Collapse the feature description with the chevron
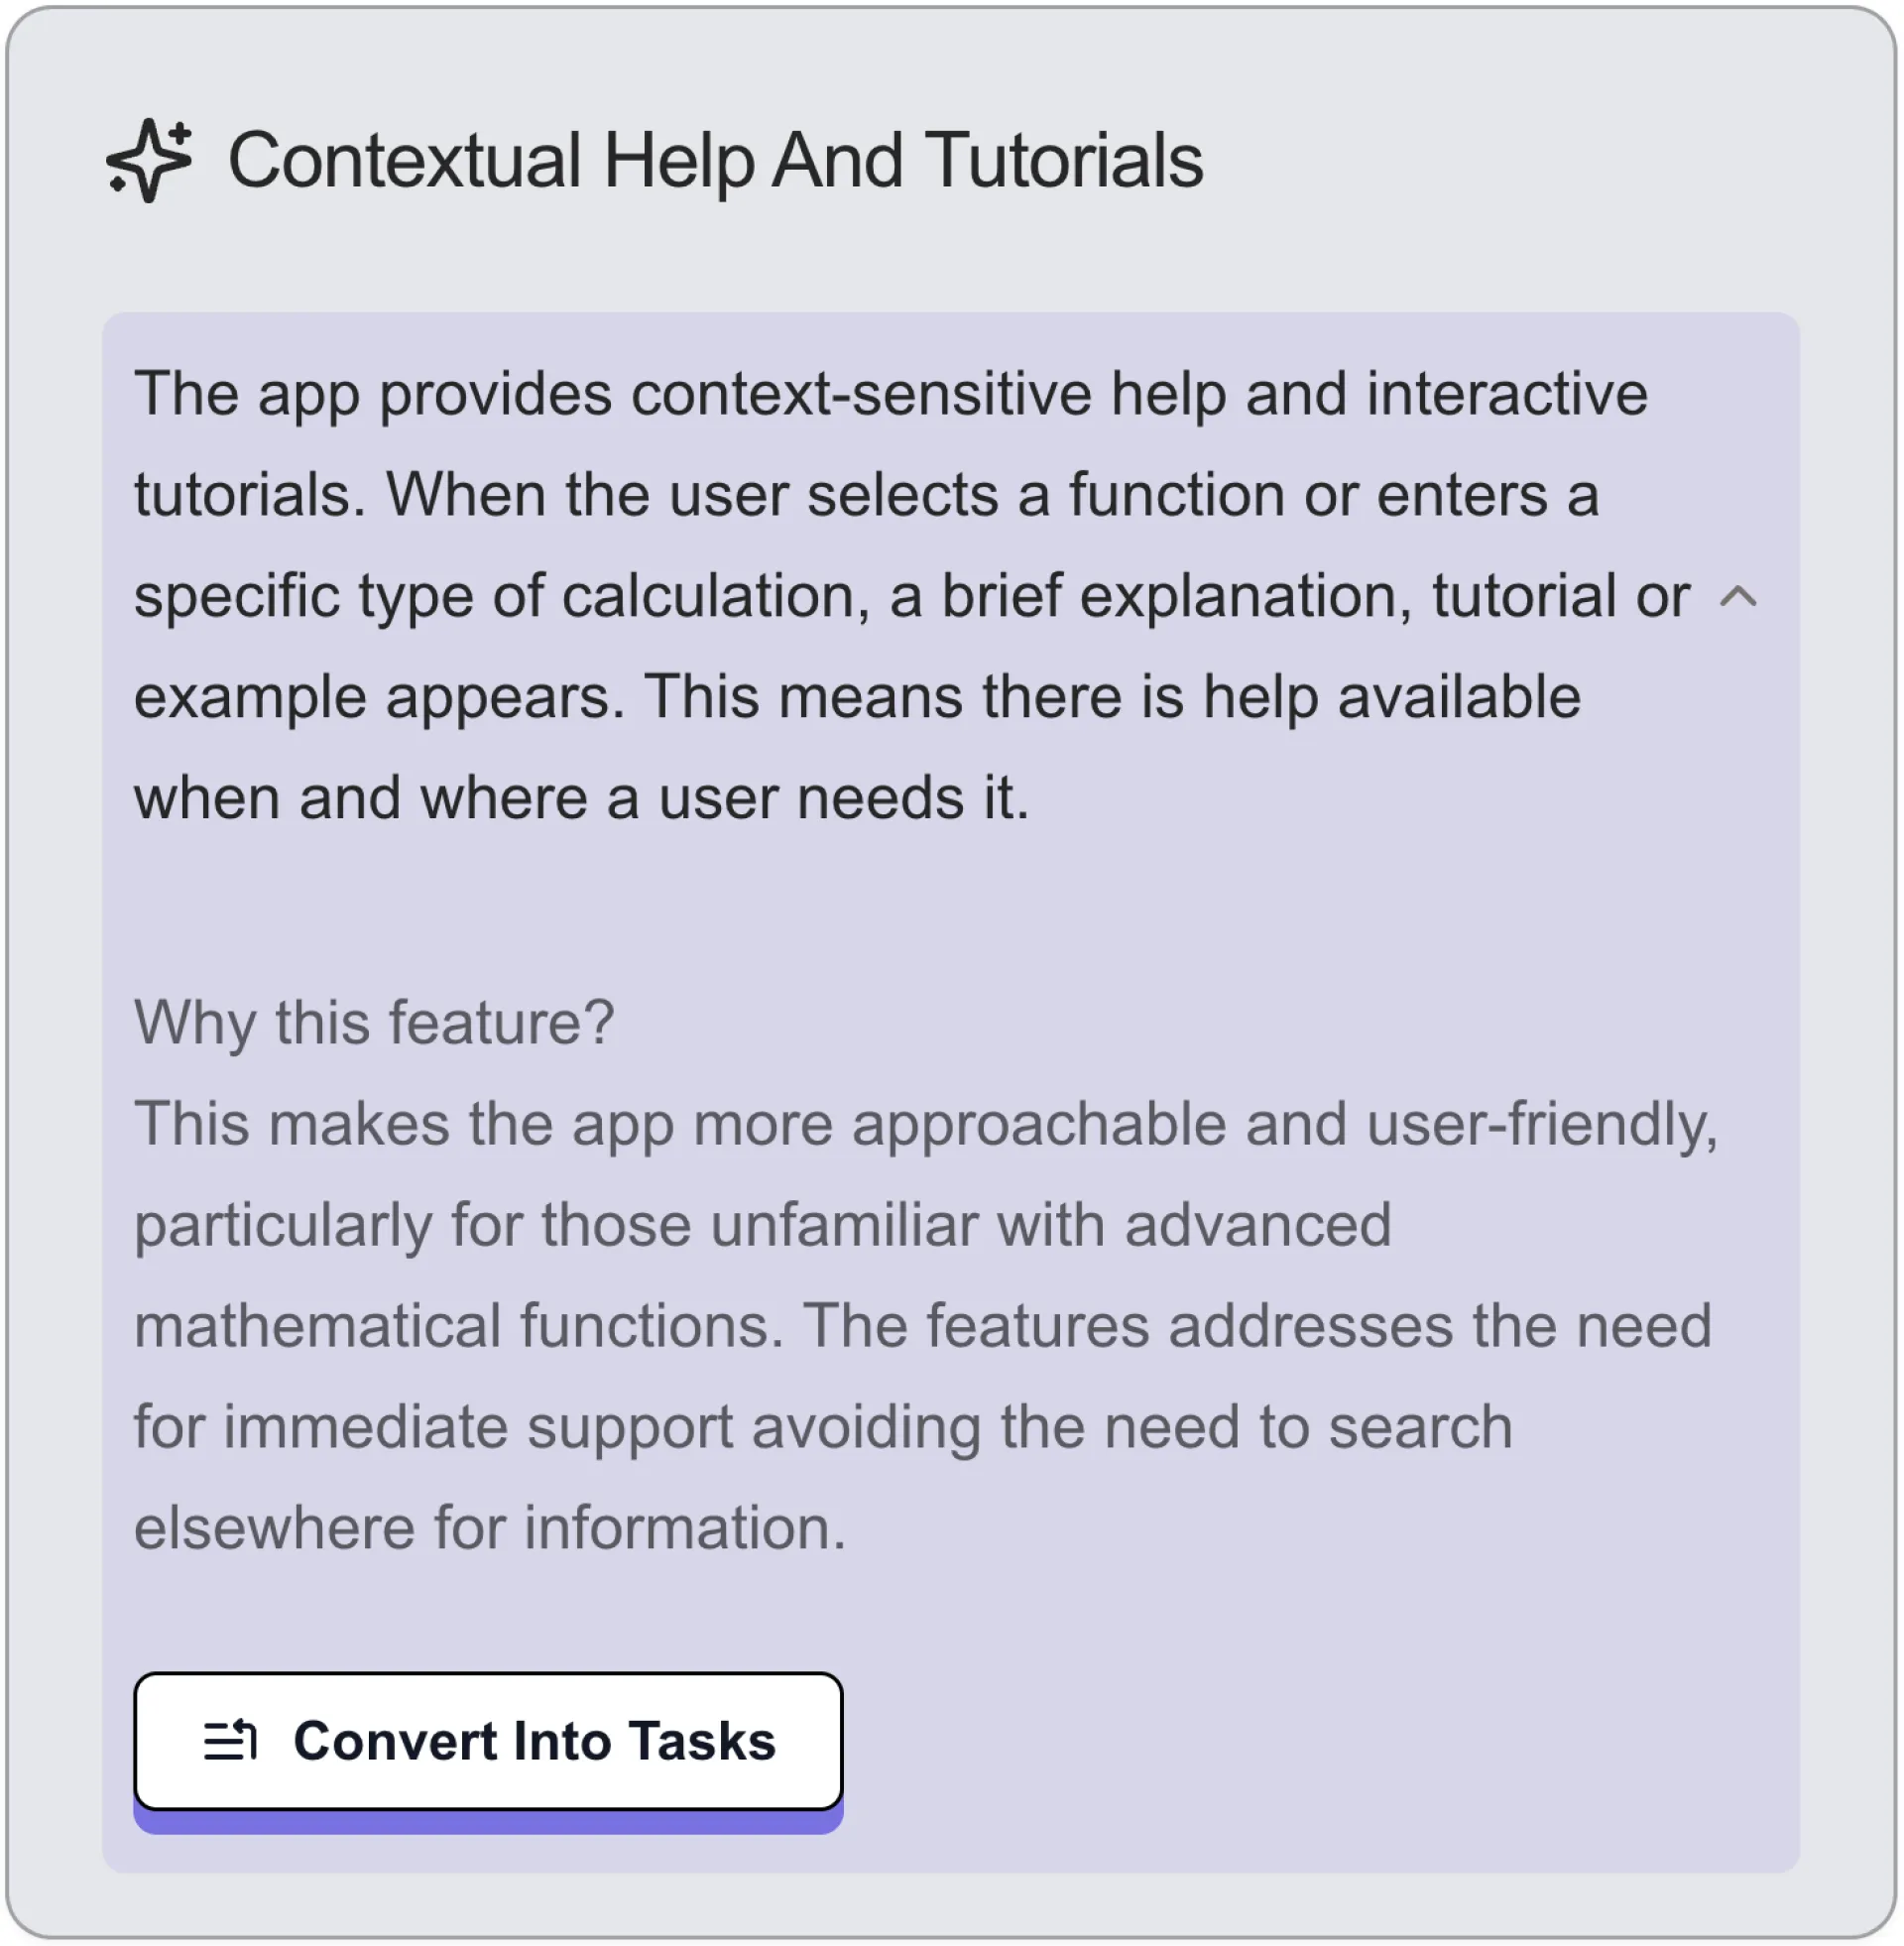The image size is (1904, 1946). [x=1738, y=597]
